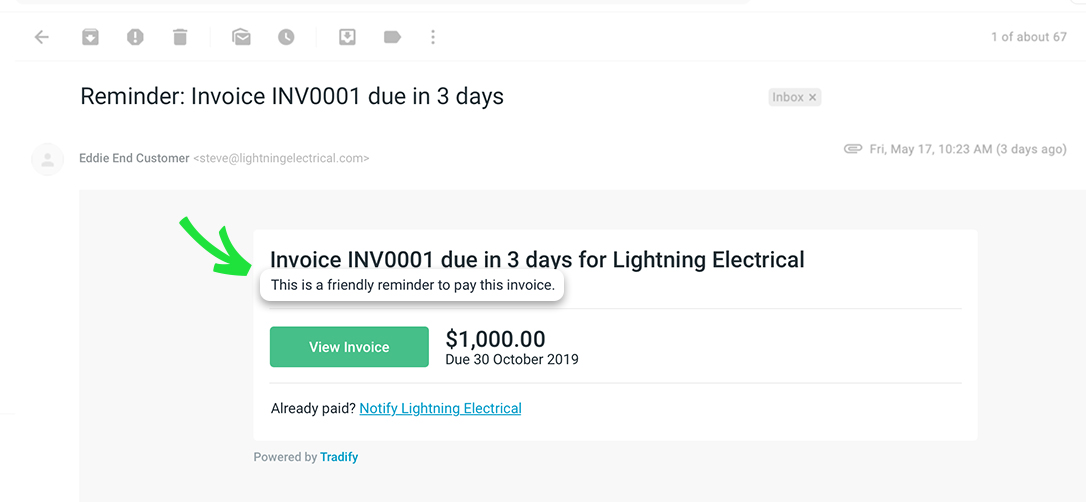This screenshot has width=1086, height=502.
Task: Snooze this email with clock icon
Action: [x=286, y=37]
